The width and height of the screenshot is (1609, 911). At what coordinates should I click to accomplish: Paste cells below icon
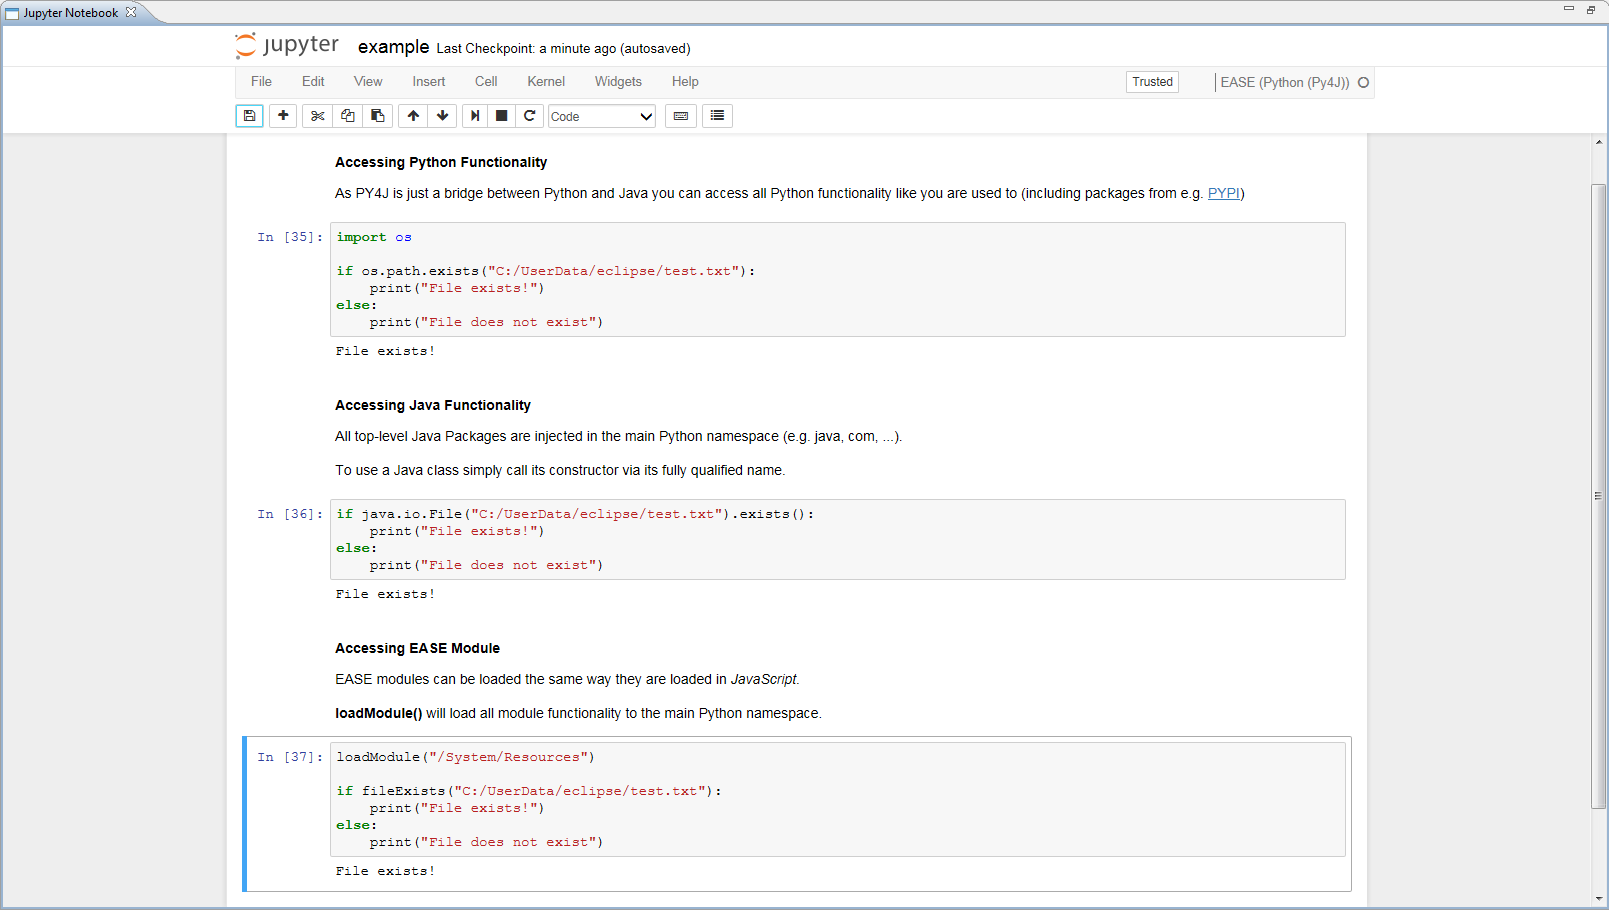377,116
